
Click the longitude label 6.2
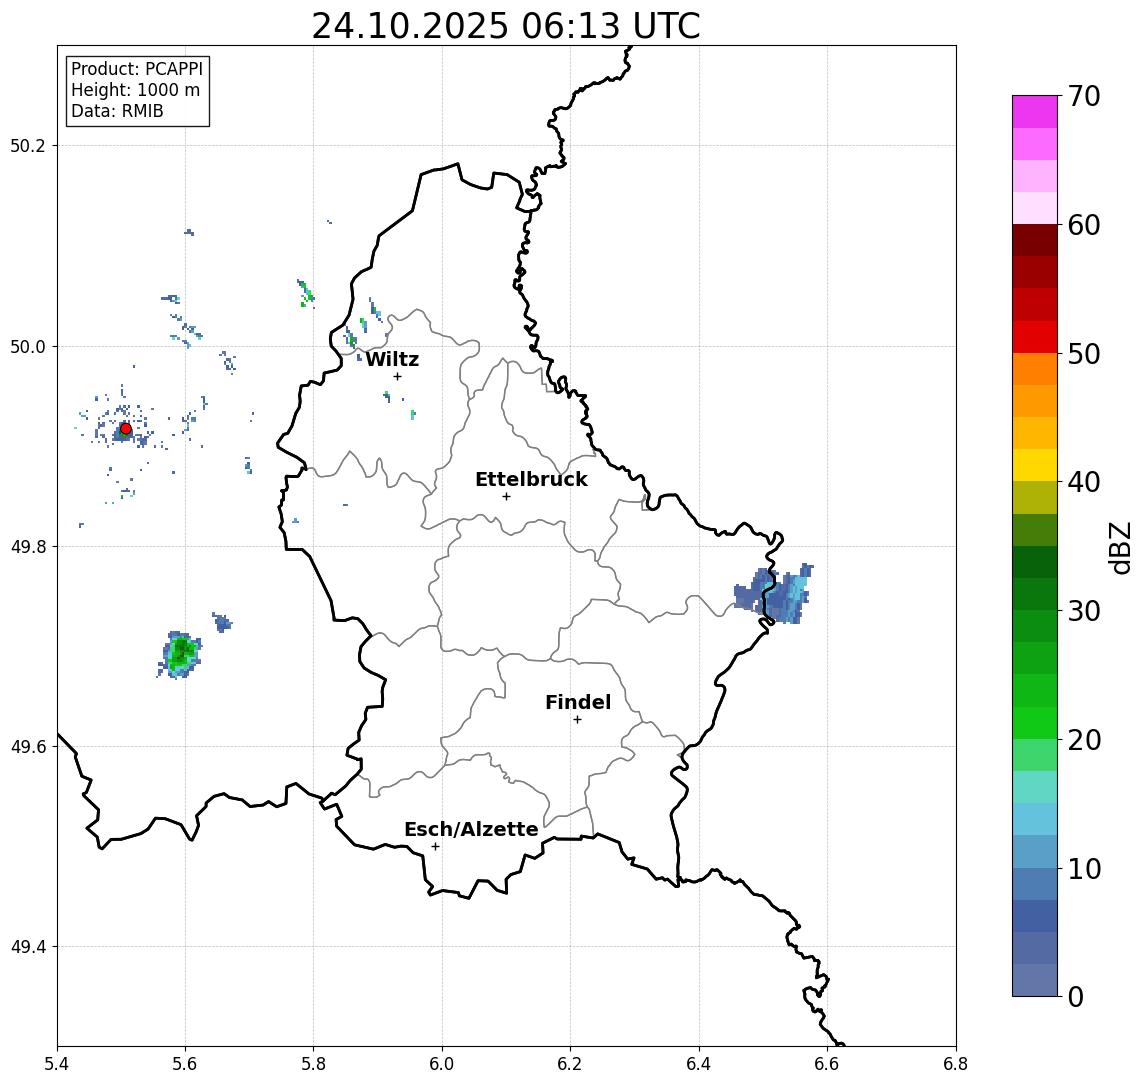pyautogui.click(x=570, y=1064)
